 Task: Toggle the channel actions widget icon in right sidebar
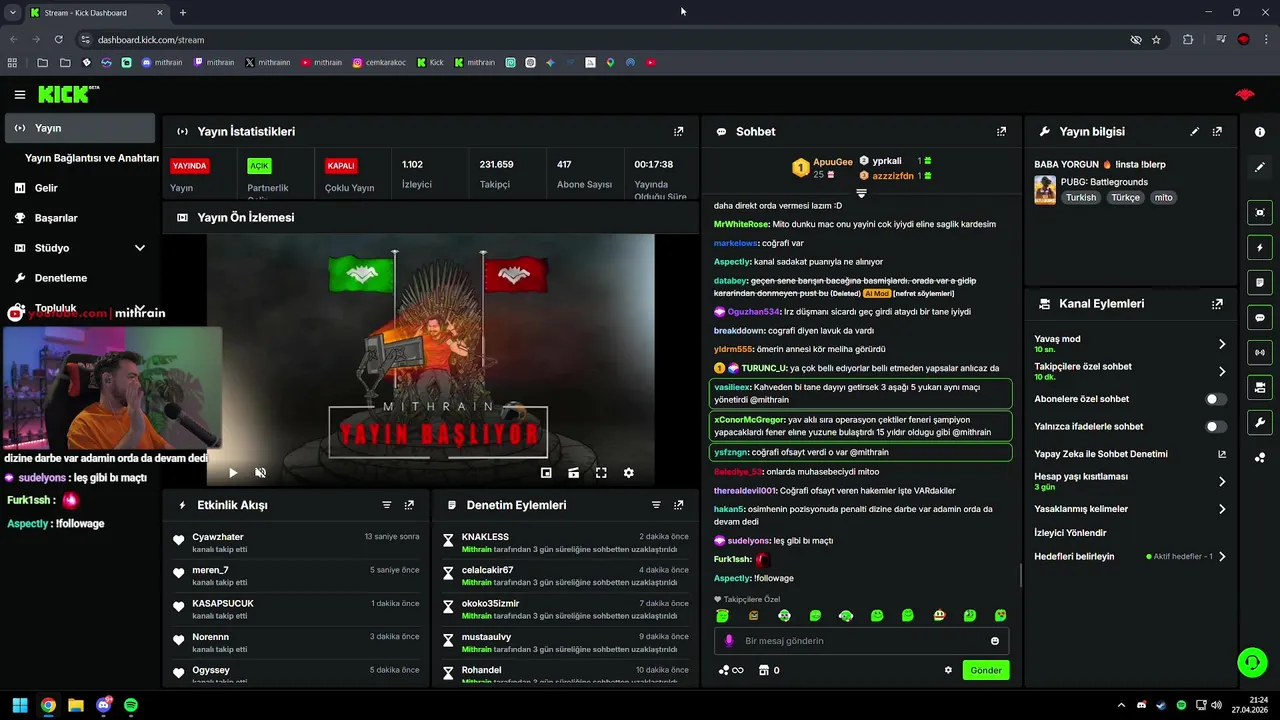(x=1260, y=387)
